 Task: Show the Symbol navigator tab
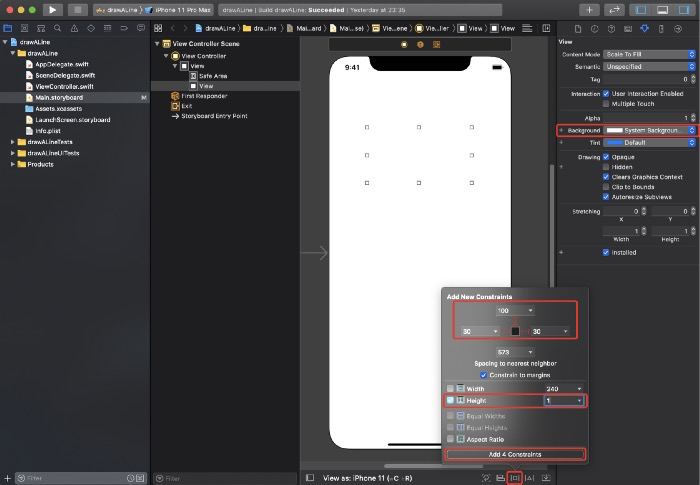[41, 28]
